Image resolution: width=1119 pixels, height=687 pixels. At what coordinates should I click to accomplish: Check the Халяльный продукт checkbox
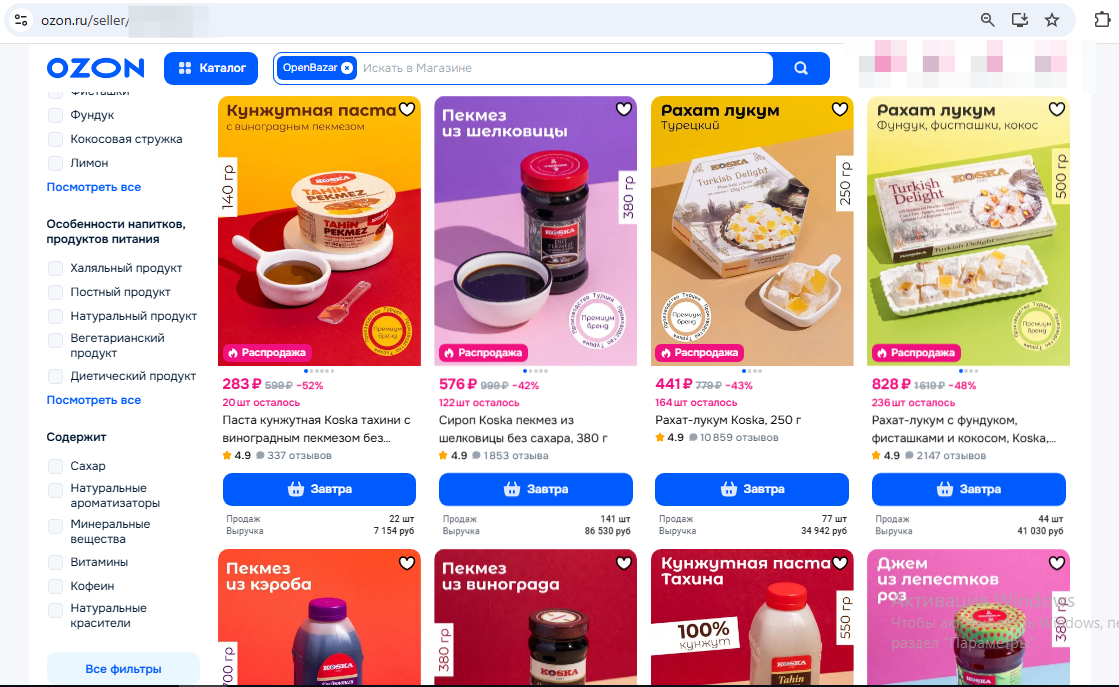[55, 268]
